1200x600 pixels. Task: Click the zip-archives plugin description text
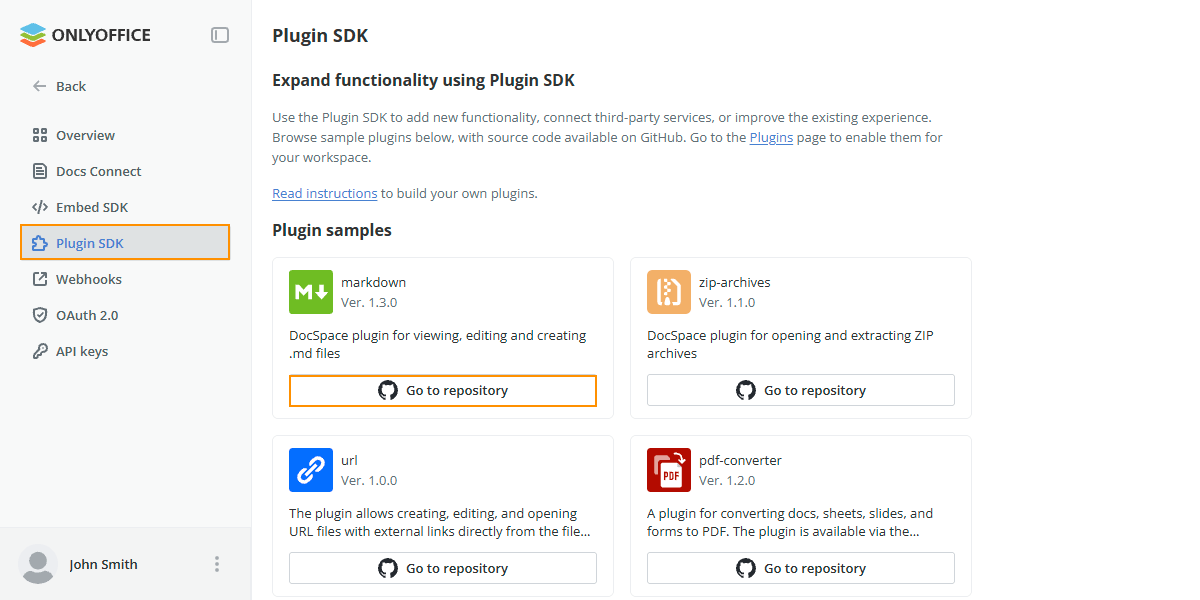(790, 344)
